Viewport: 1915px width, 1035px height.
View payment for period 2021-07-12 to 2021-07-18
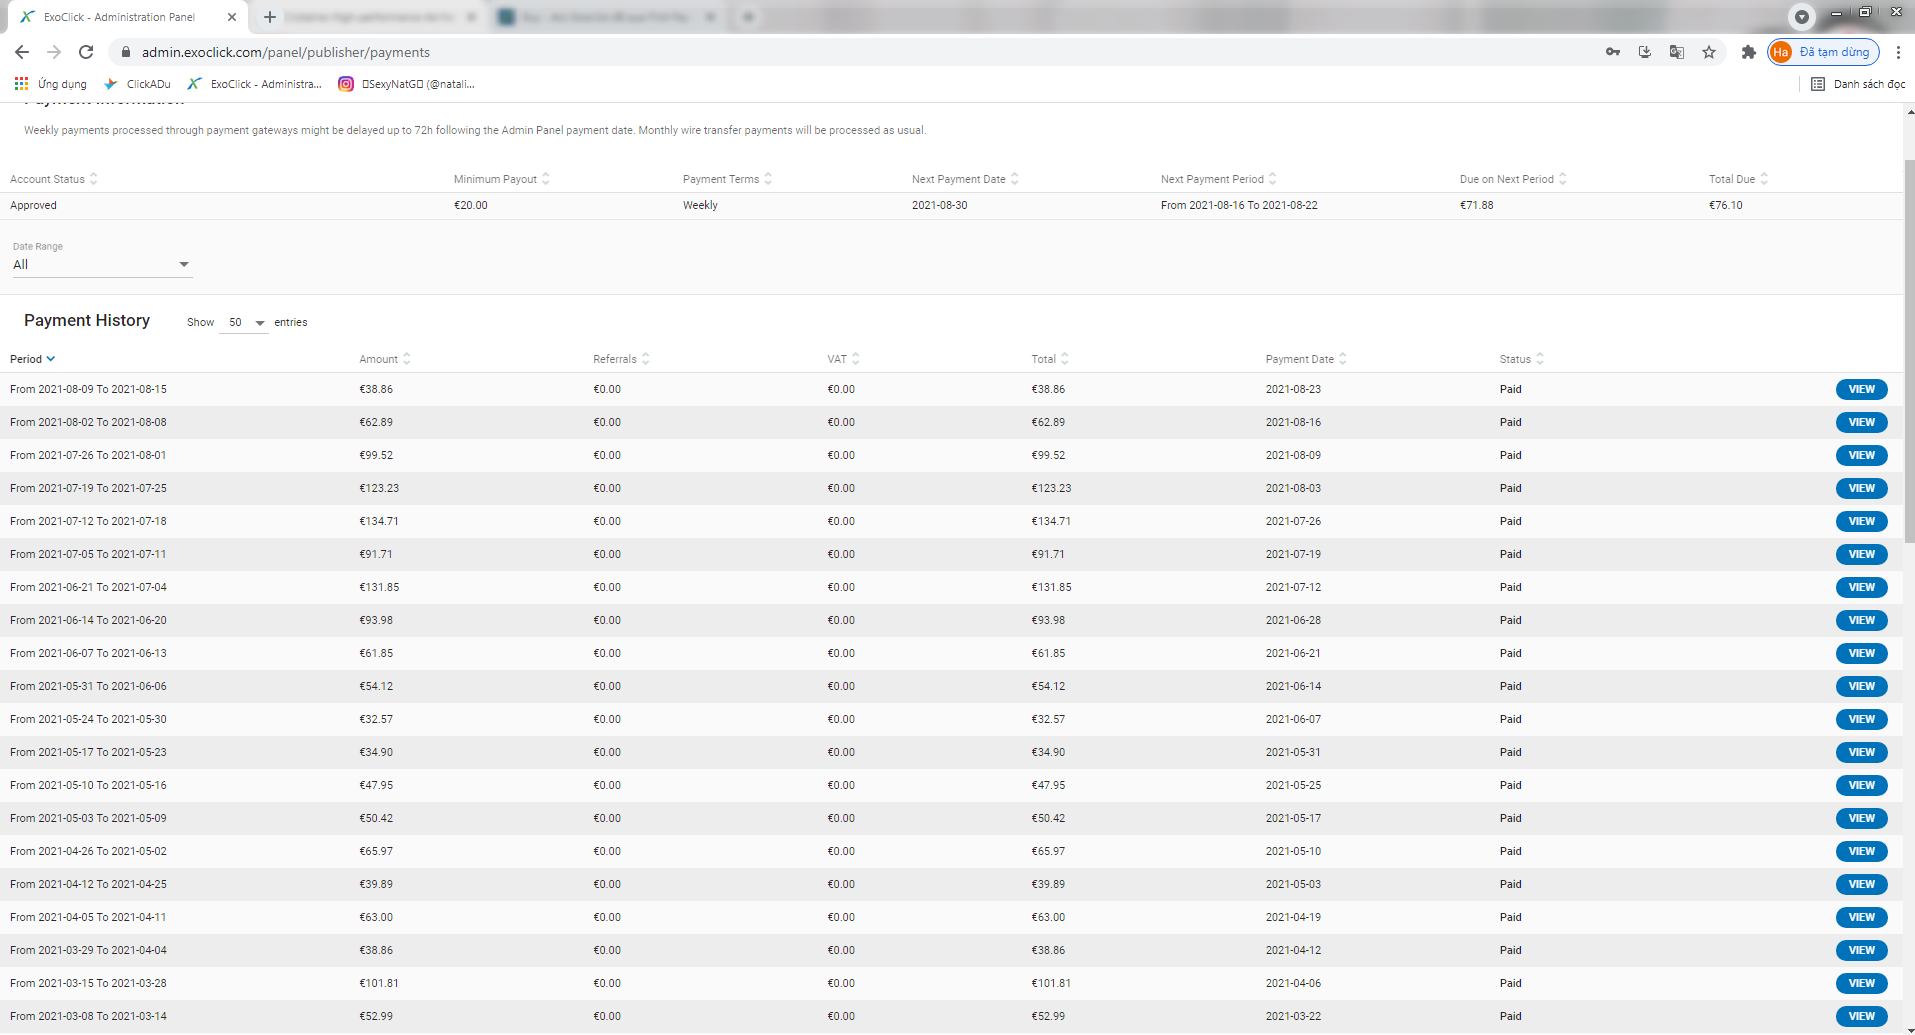pos(1861,522)
